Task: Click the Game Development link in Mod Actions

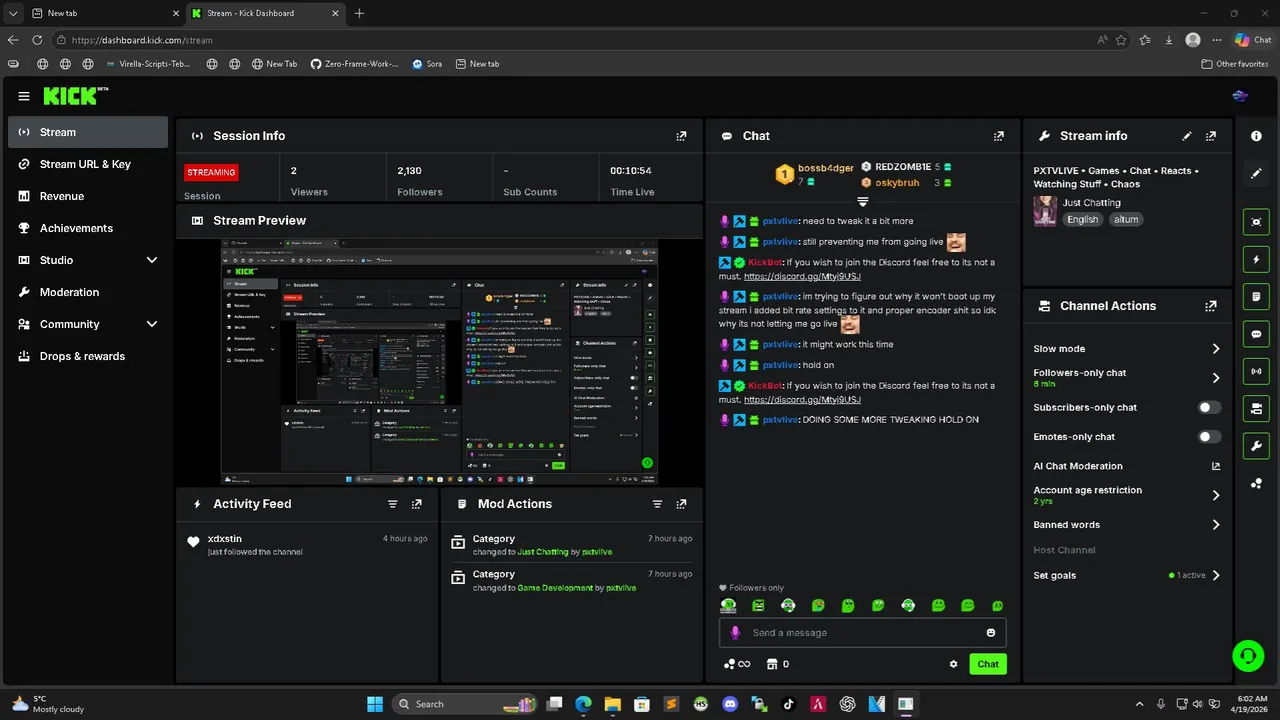Action: click(555, 588)
